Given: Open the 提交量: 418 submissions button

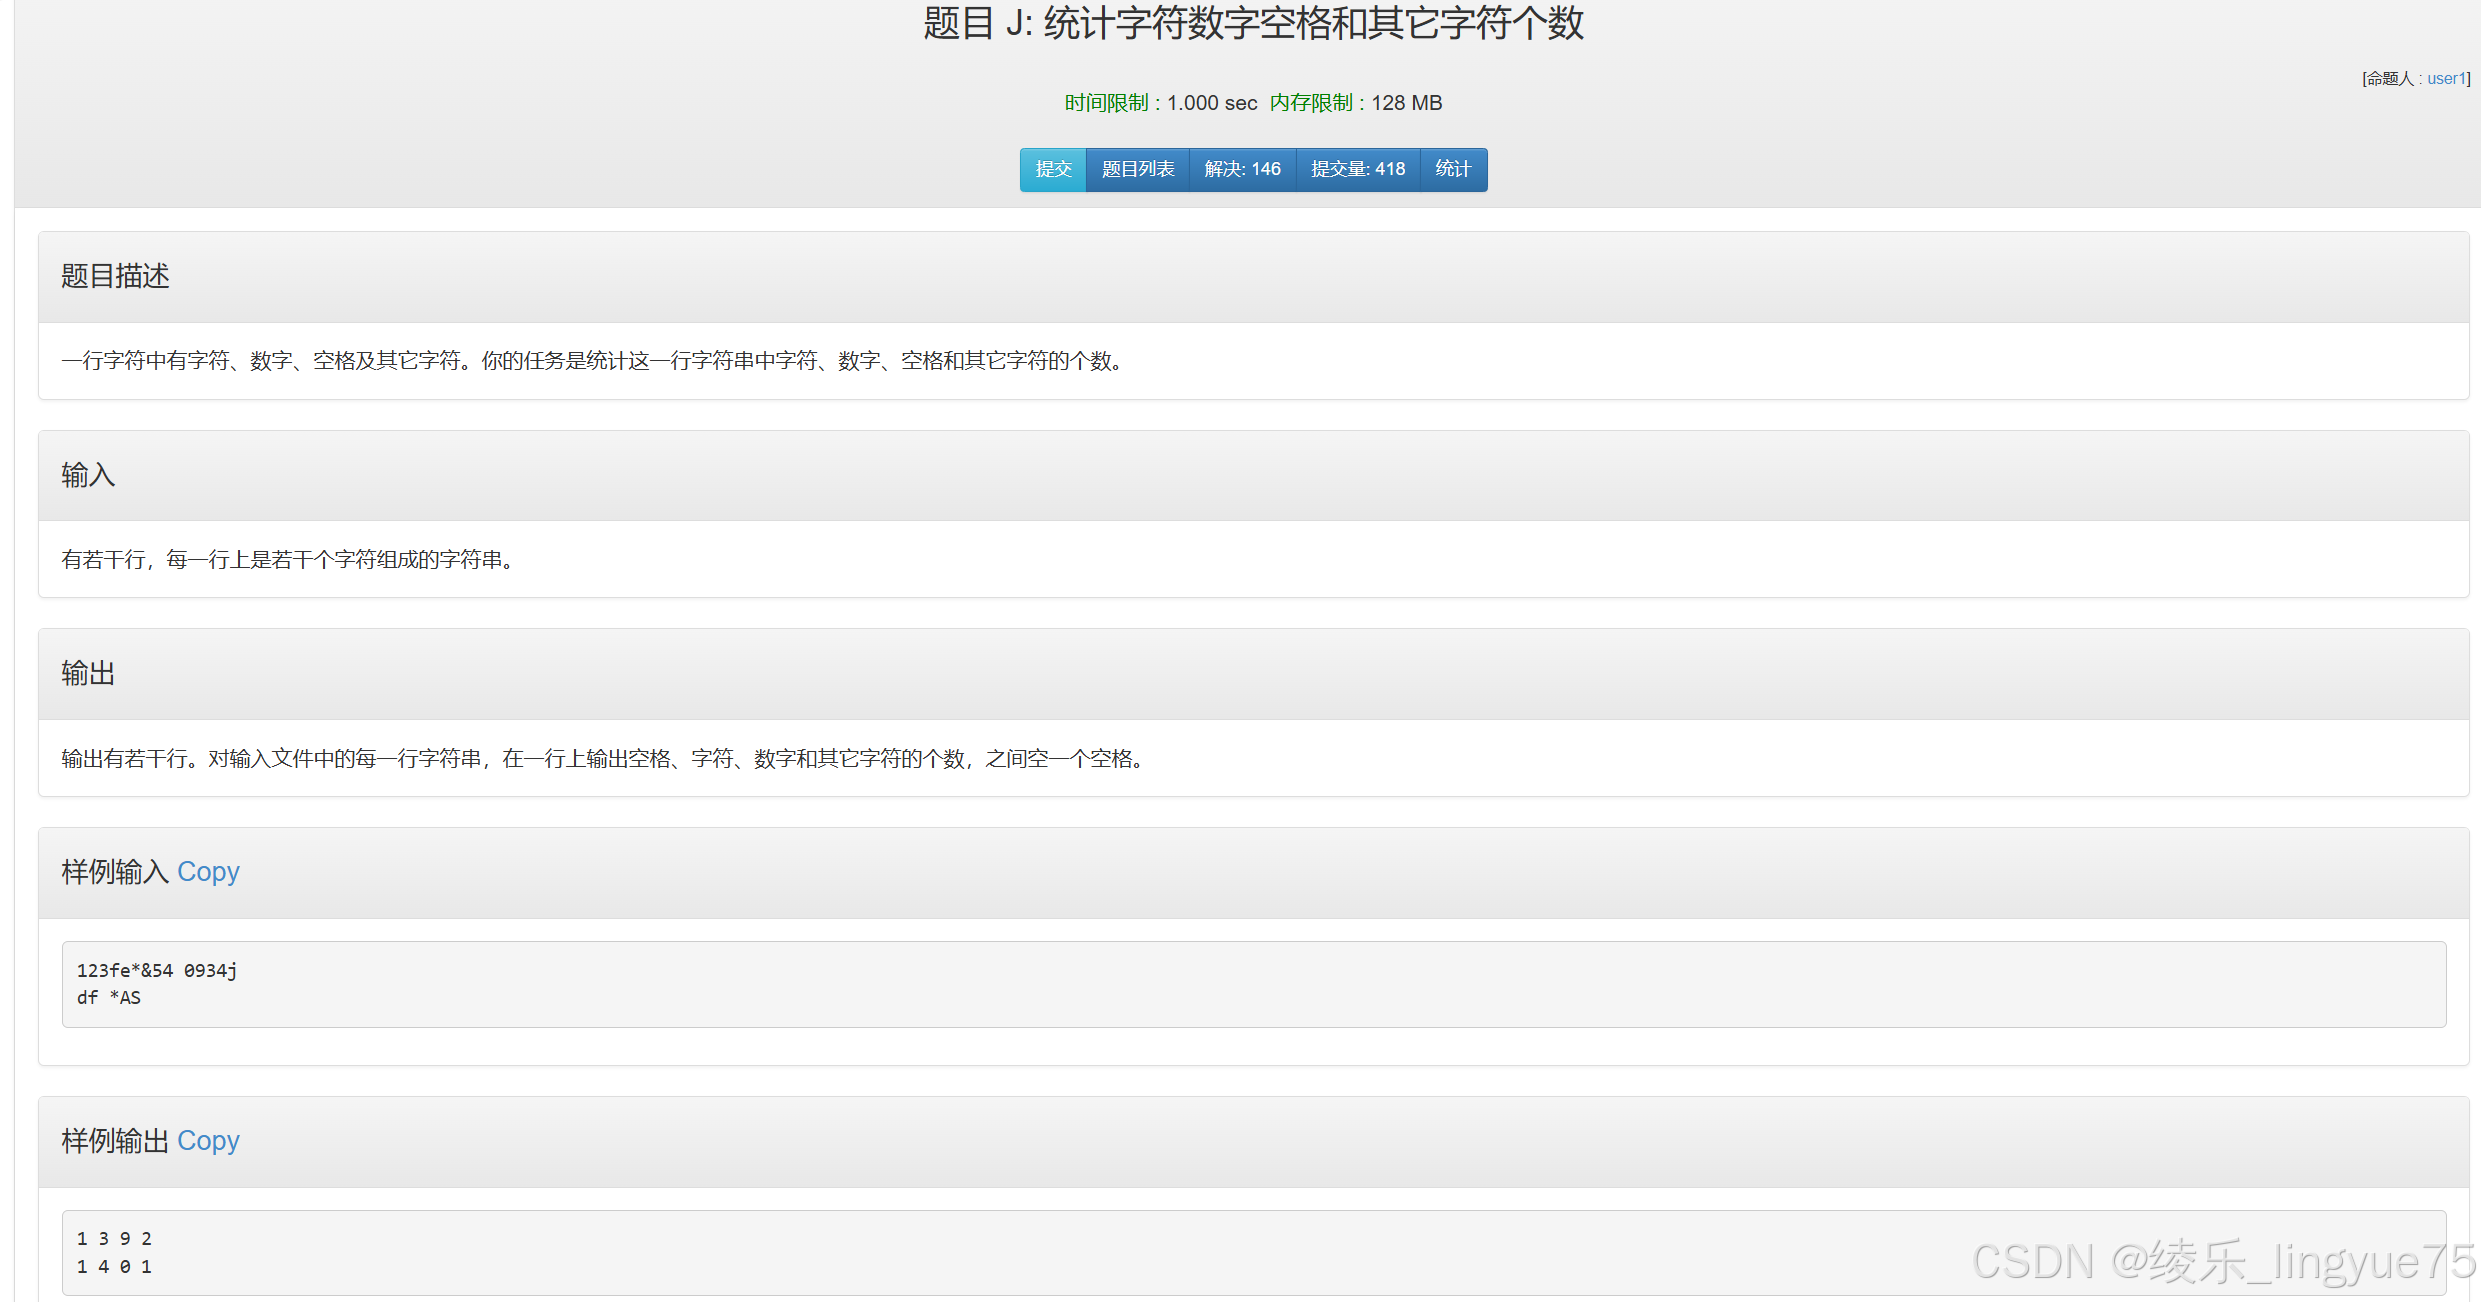Looking at the screenshot, I should 1357,169.
